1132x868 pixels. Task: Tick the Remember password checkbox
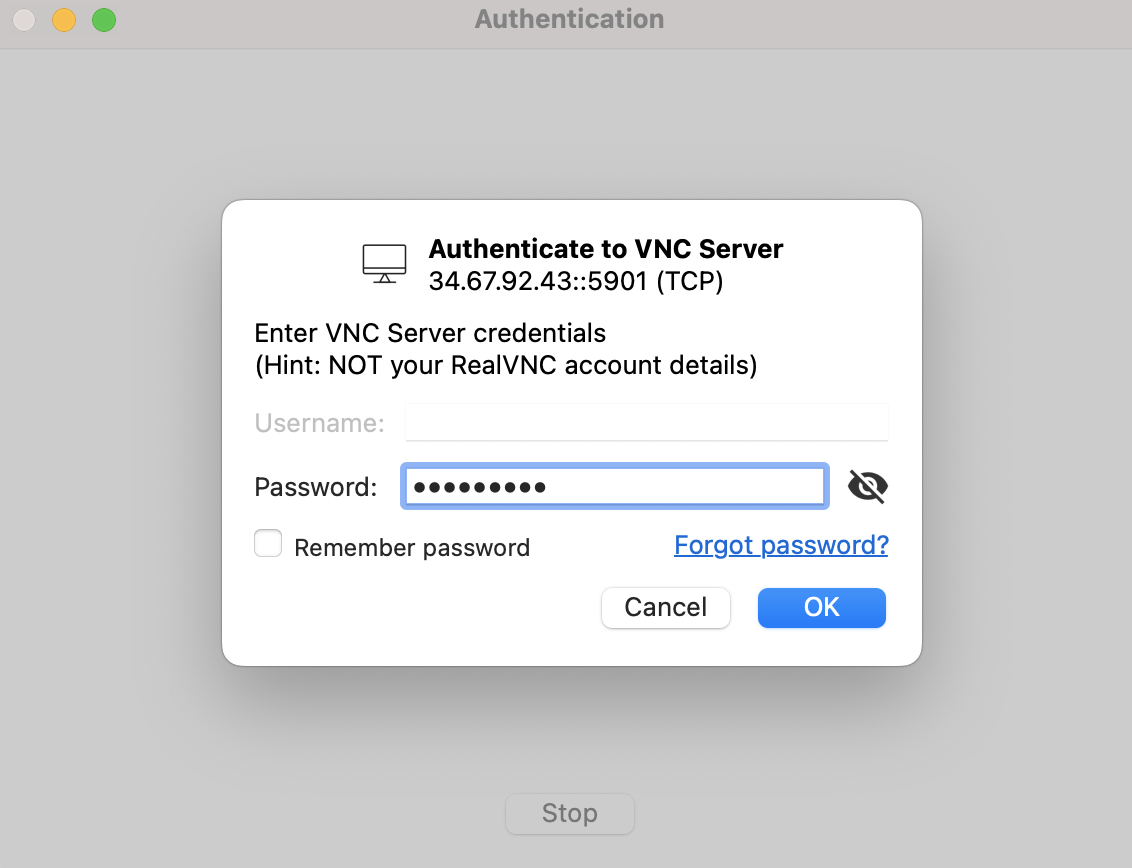pyautogui.click(x=268, y=543)
